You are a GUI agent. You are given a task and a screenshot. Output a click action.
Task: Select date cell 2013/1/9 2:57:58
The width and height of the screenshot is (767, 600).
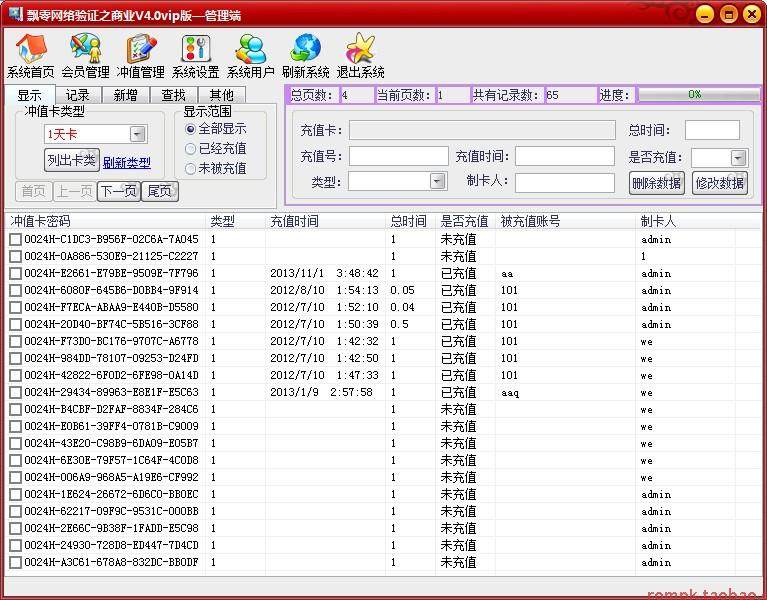point(321,392)
